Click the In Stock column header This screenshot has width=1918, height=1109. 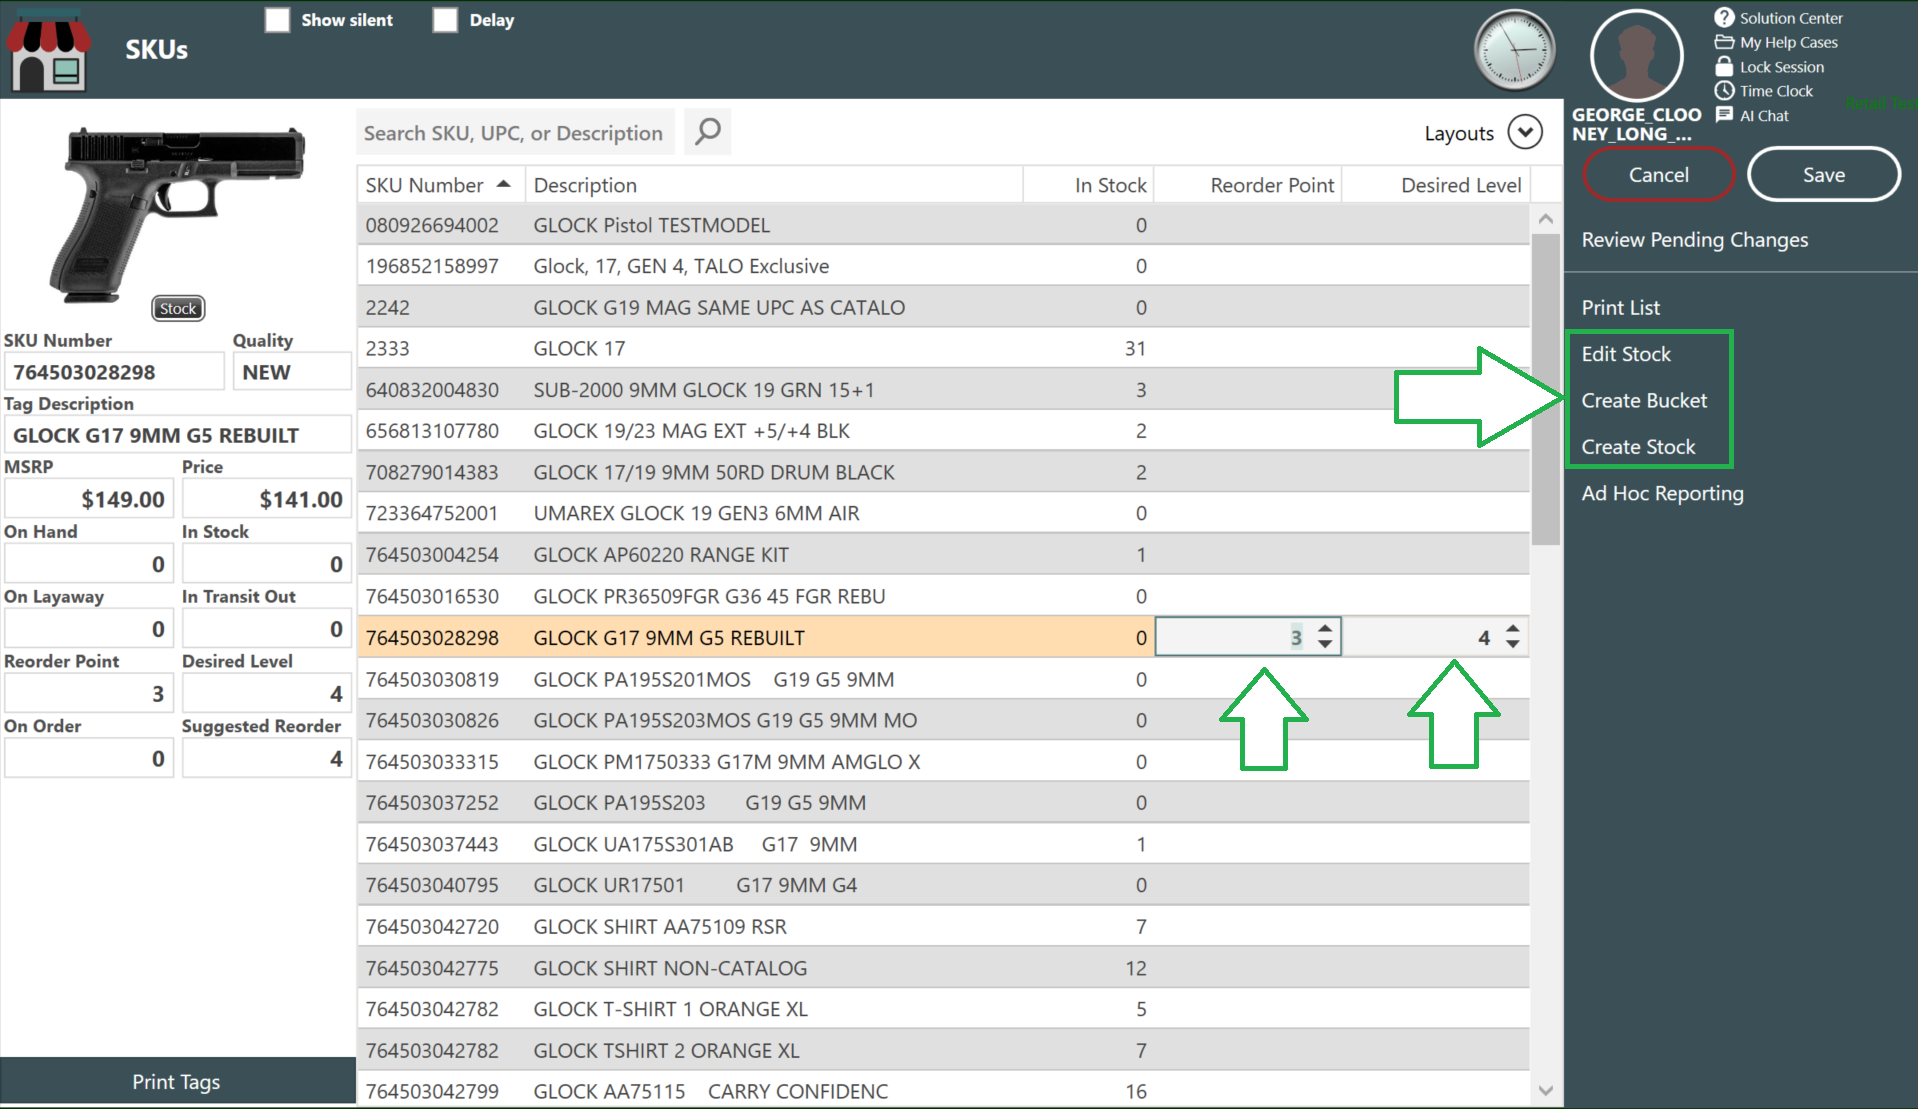(x=1088, y=184)
